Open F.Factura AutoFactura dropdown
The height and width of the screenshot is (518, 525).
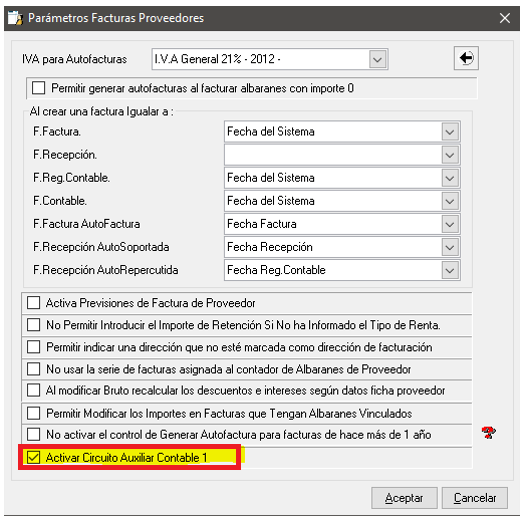pyautogui.click(x=450, y=224)
